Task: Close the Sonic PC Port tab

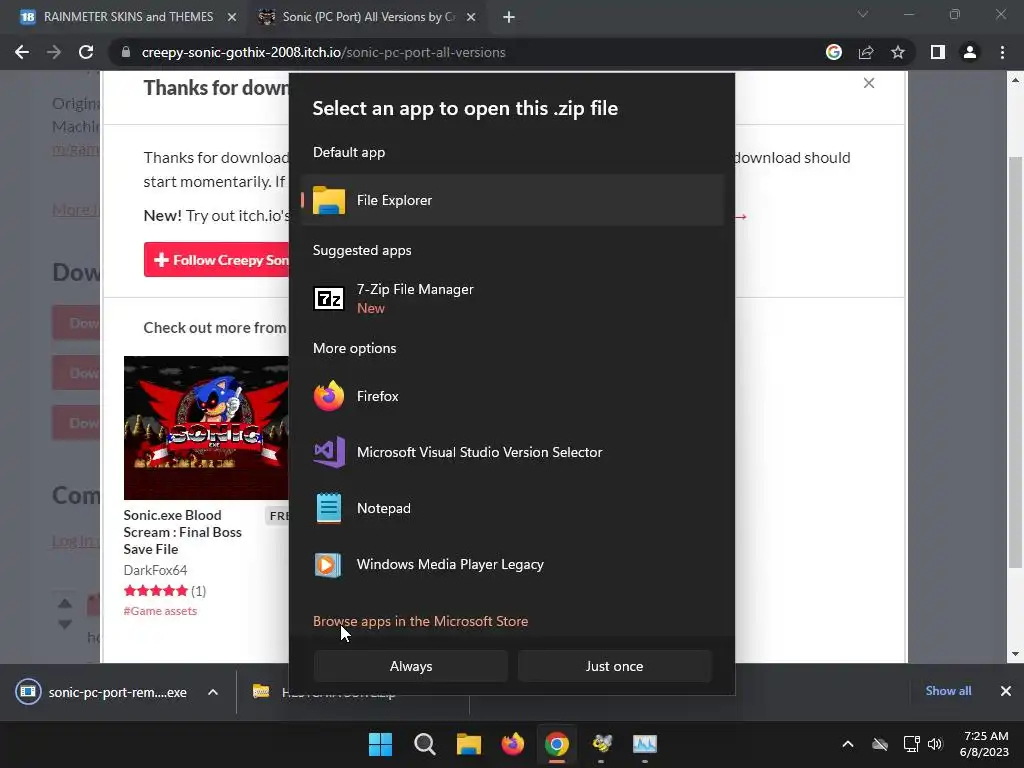Action: 471,18
